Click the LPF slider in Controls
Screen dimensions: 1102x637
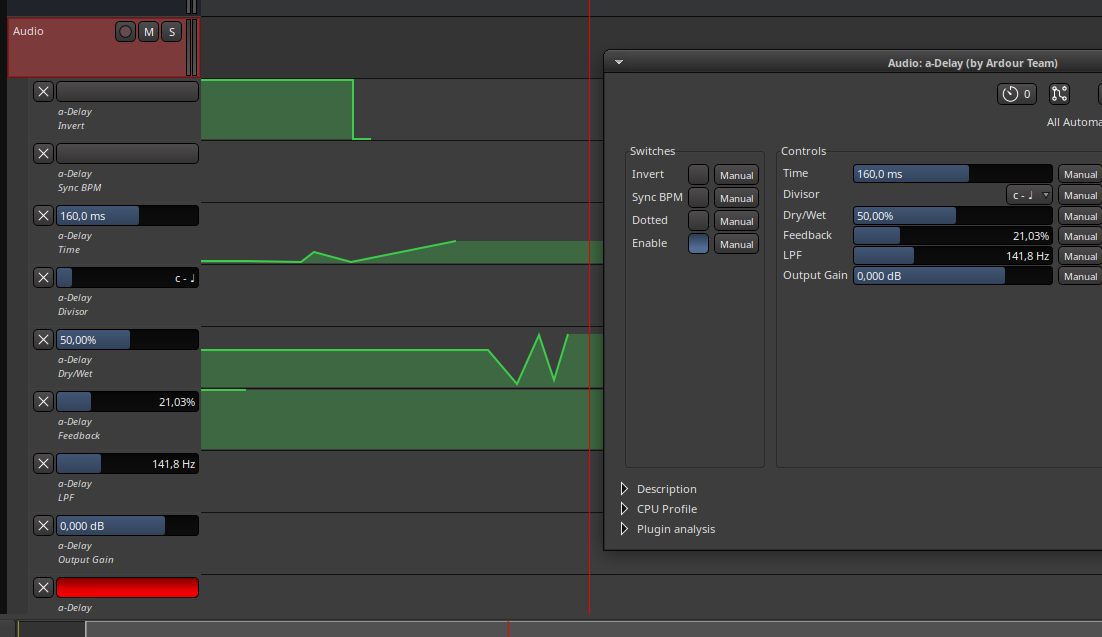click(x=952, y=256)
